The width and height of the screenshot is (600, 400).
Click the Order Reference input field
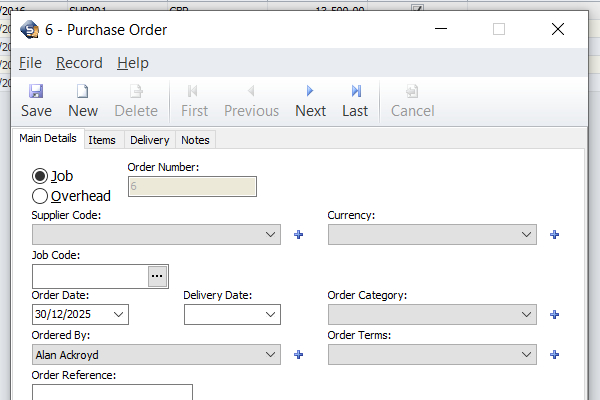click(x=112, y=392)
